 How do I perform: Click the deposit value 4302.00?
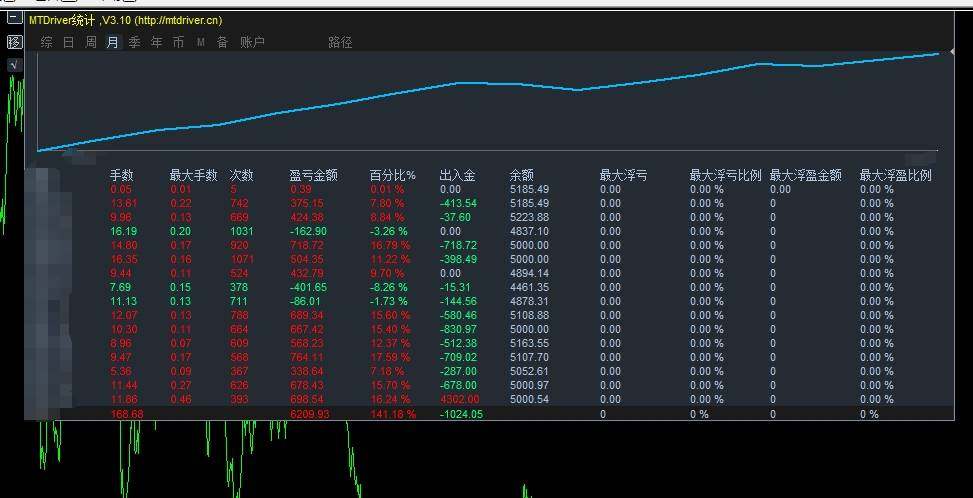[x=459, y=399]
